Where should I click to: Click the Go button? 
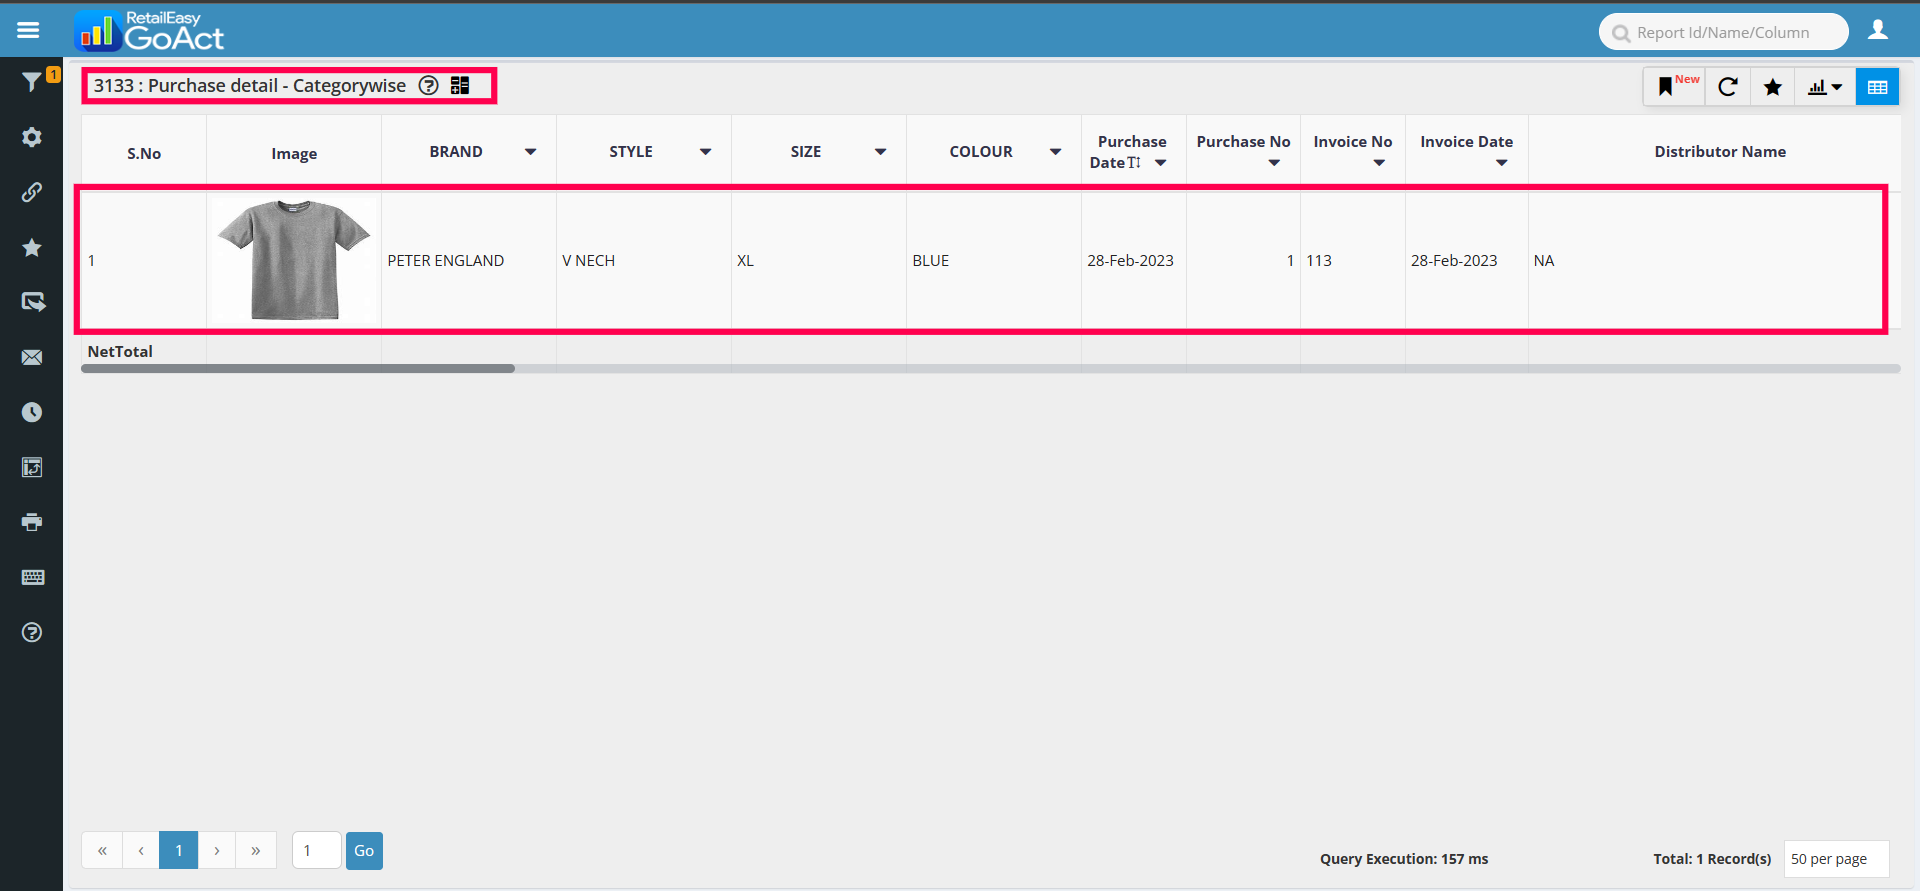pyautogui.click(x=364, y=851)
